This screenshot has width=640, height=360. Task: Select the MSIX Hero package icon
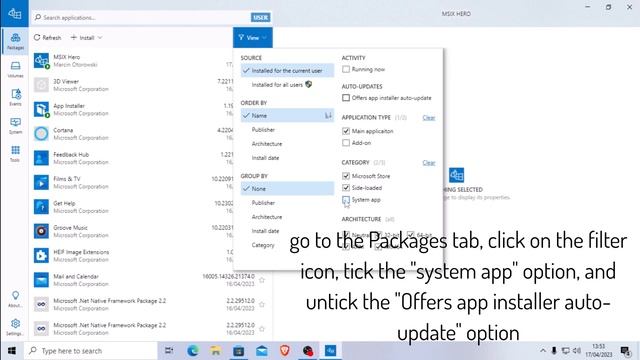click(41, 60)
